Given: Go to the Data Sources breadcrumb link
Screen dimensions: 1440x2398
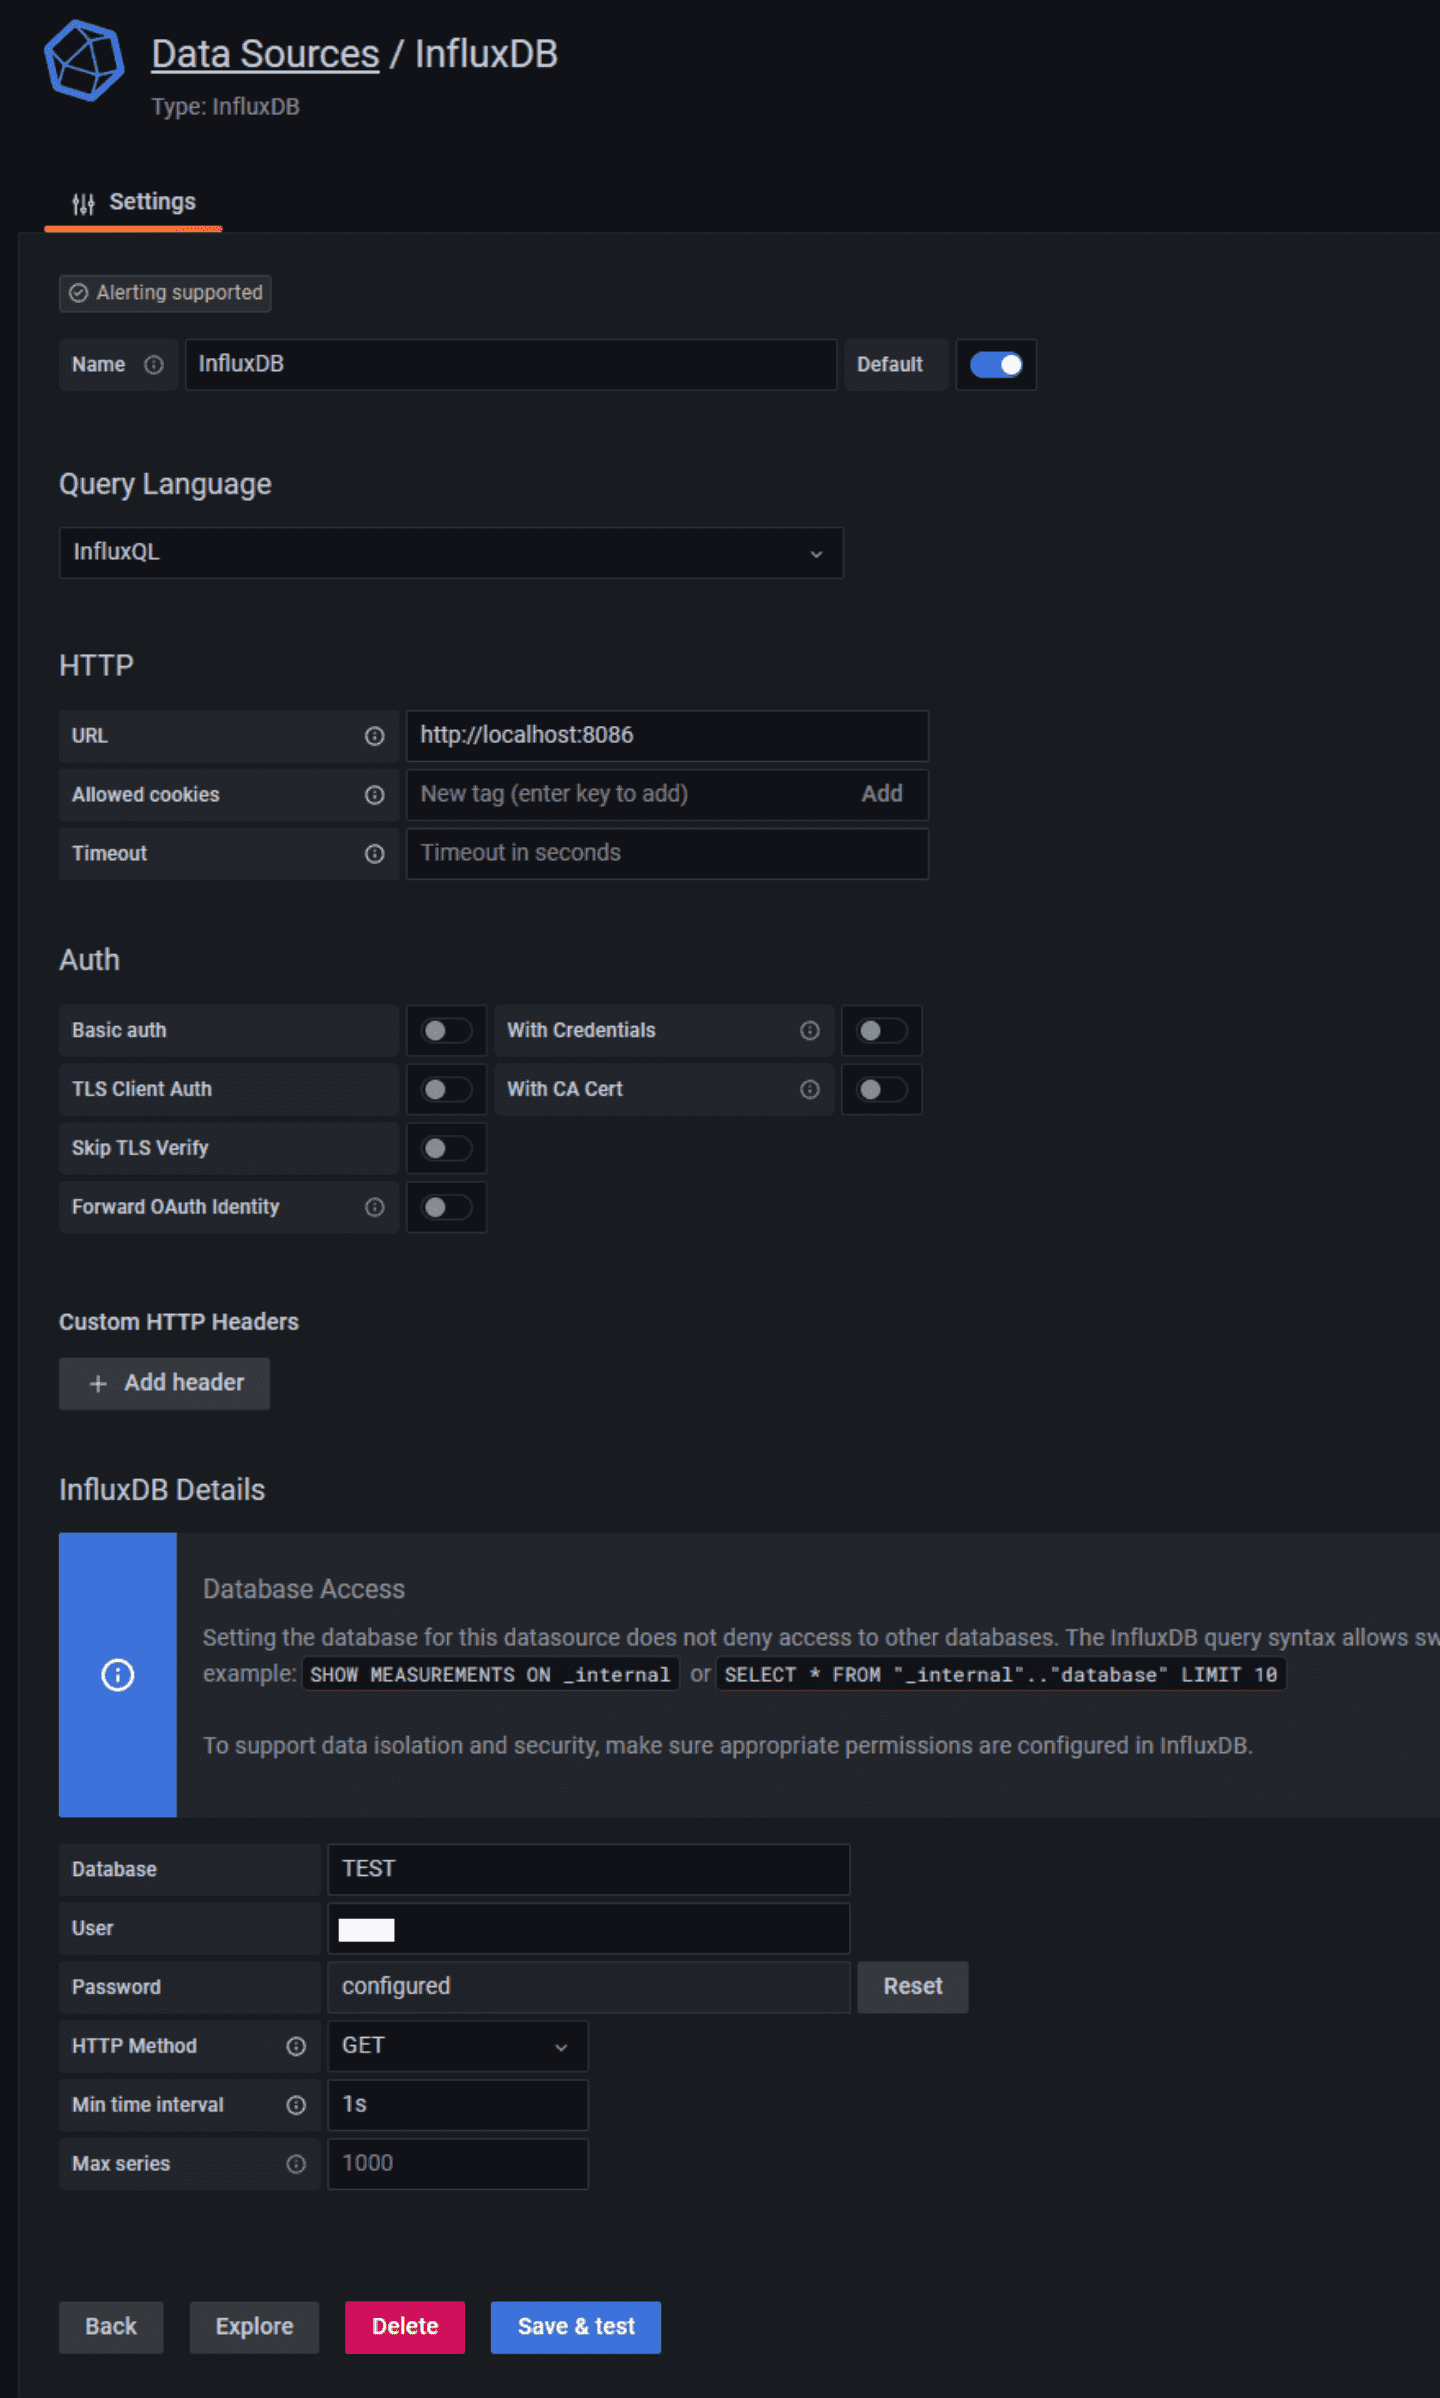Looking at the screenshot, I should (x=265, y=54).
